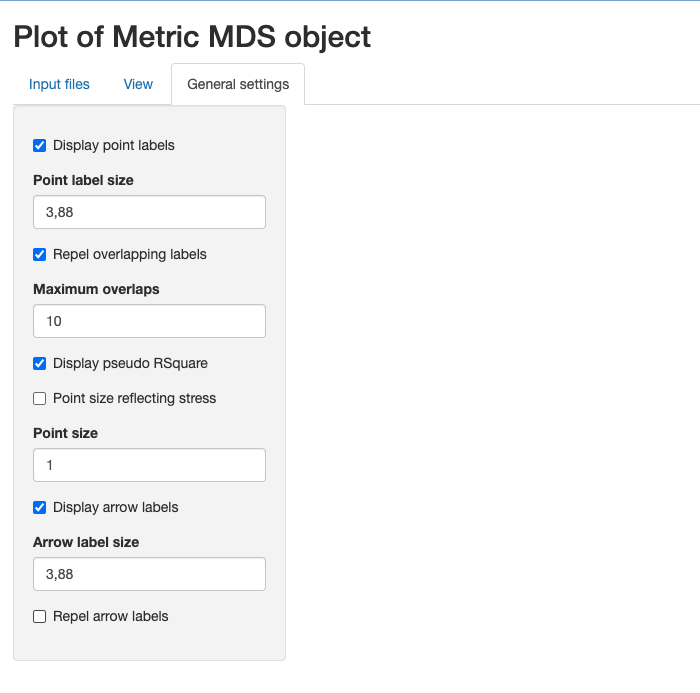Screen dimensions: 700x693
Task: Untick the square checkbox beside Display point labels
Action: 39,146
